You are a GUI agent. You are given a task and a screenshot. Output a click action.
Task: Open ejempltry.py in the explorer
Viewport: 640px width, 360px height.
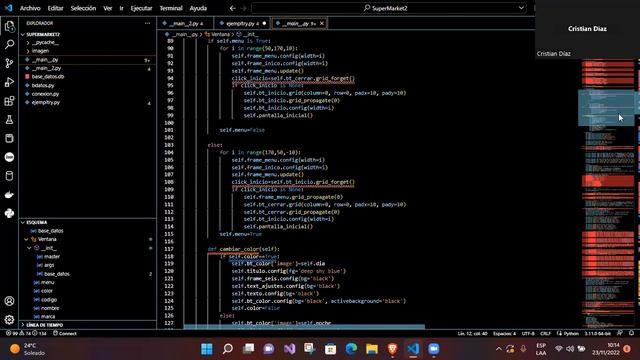(x=46, y=102)
